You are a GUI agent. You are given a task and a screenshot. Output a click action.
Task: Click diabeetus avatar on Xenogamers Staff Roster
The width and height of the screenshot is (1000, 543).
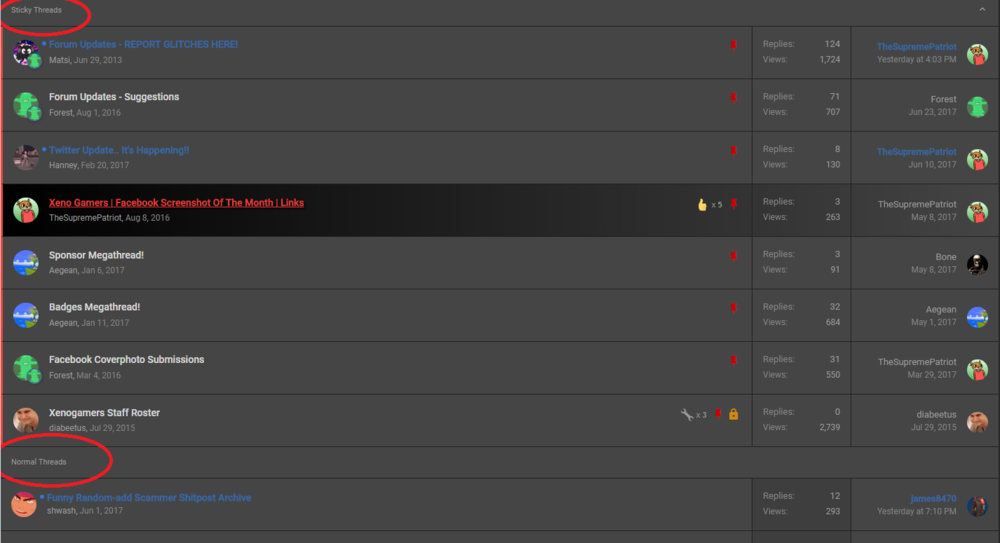click(x=26, y=420)
